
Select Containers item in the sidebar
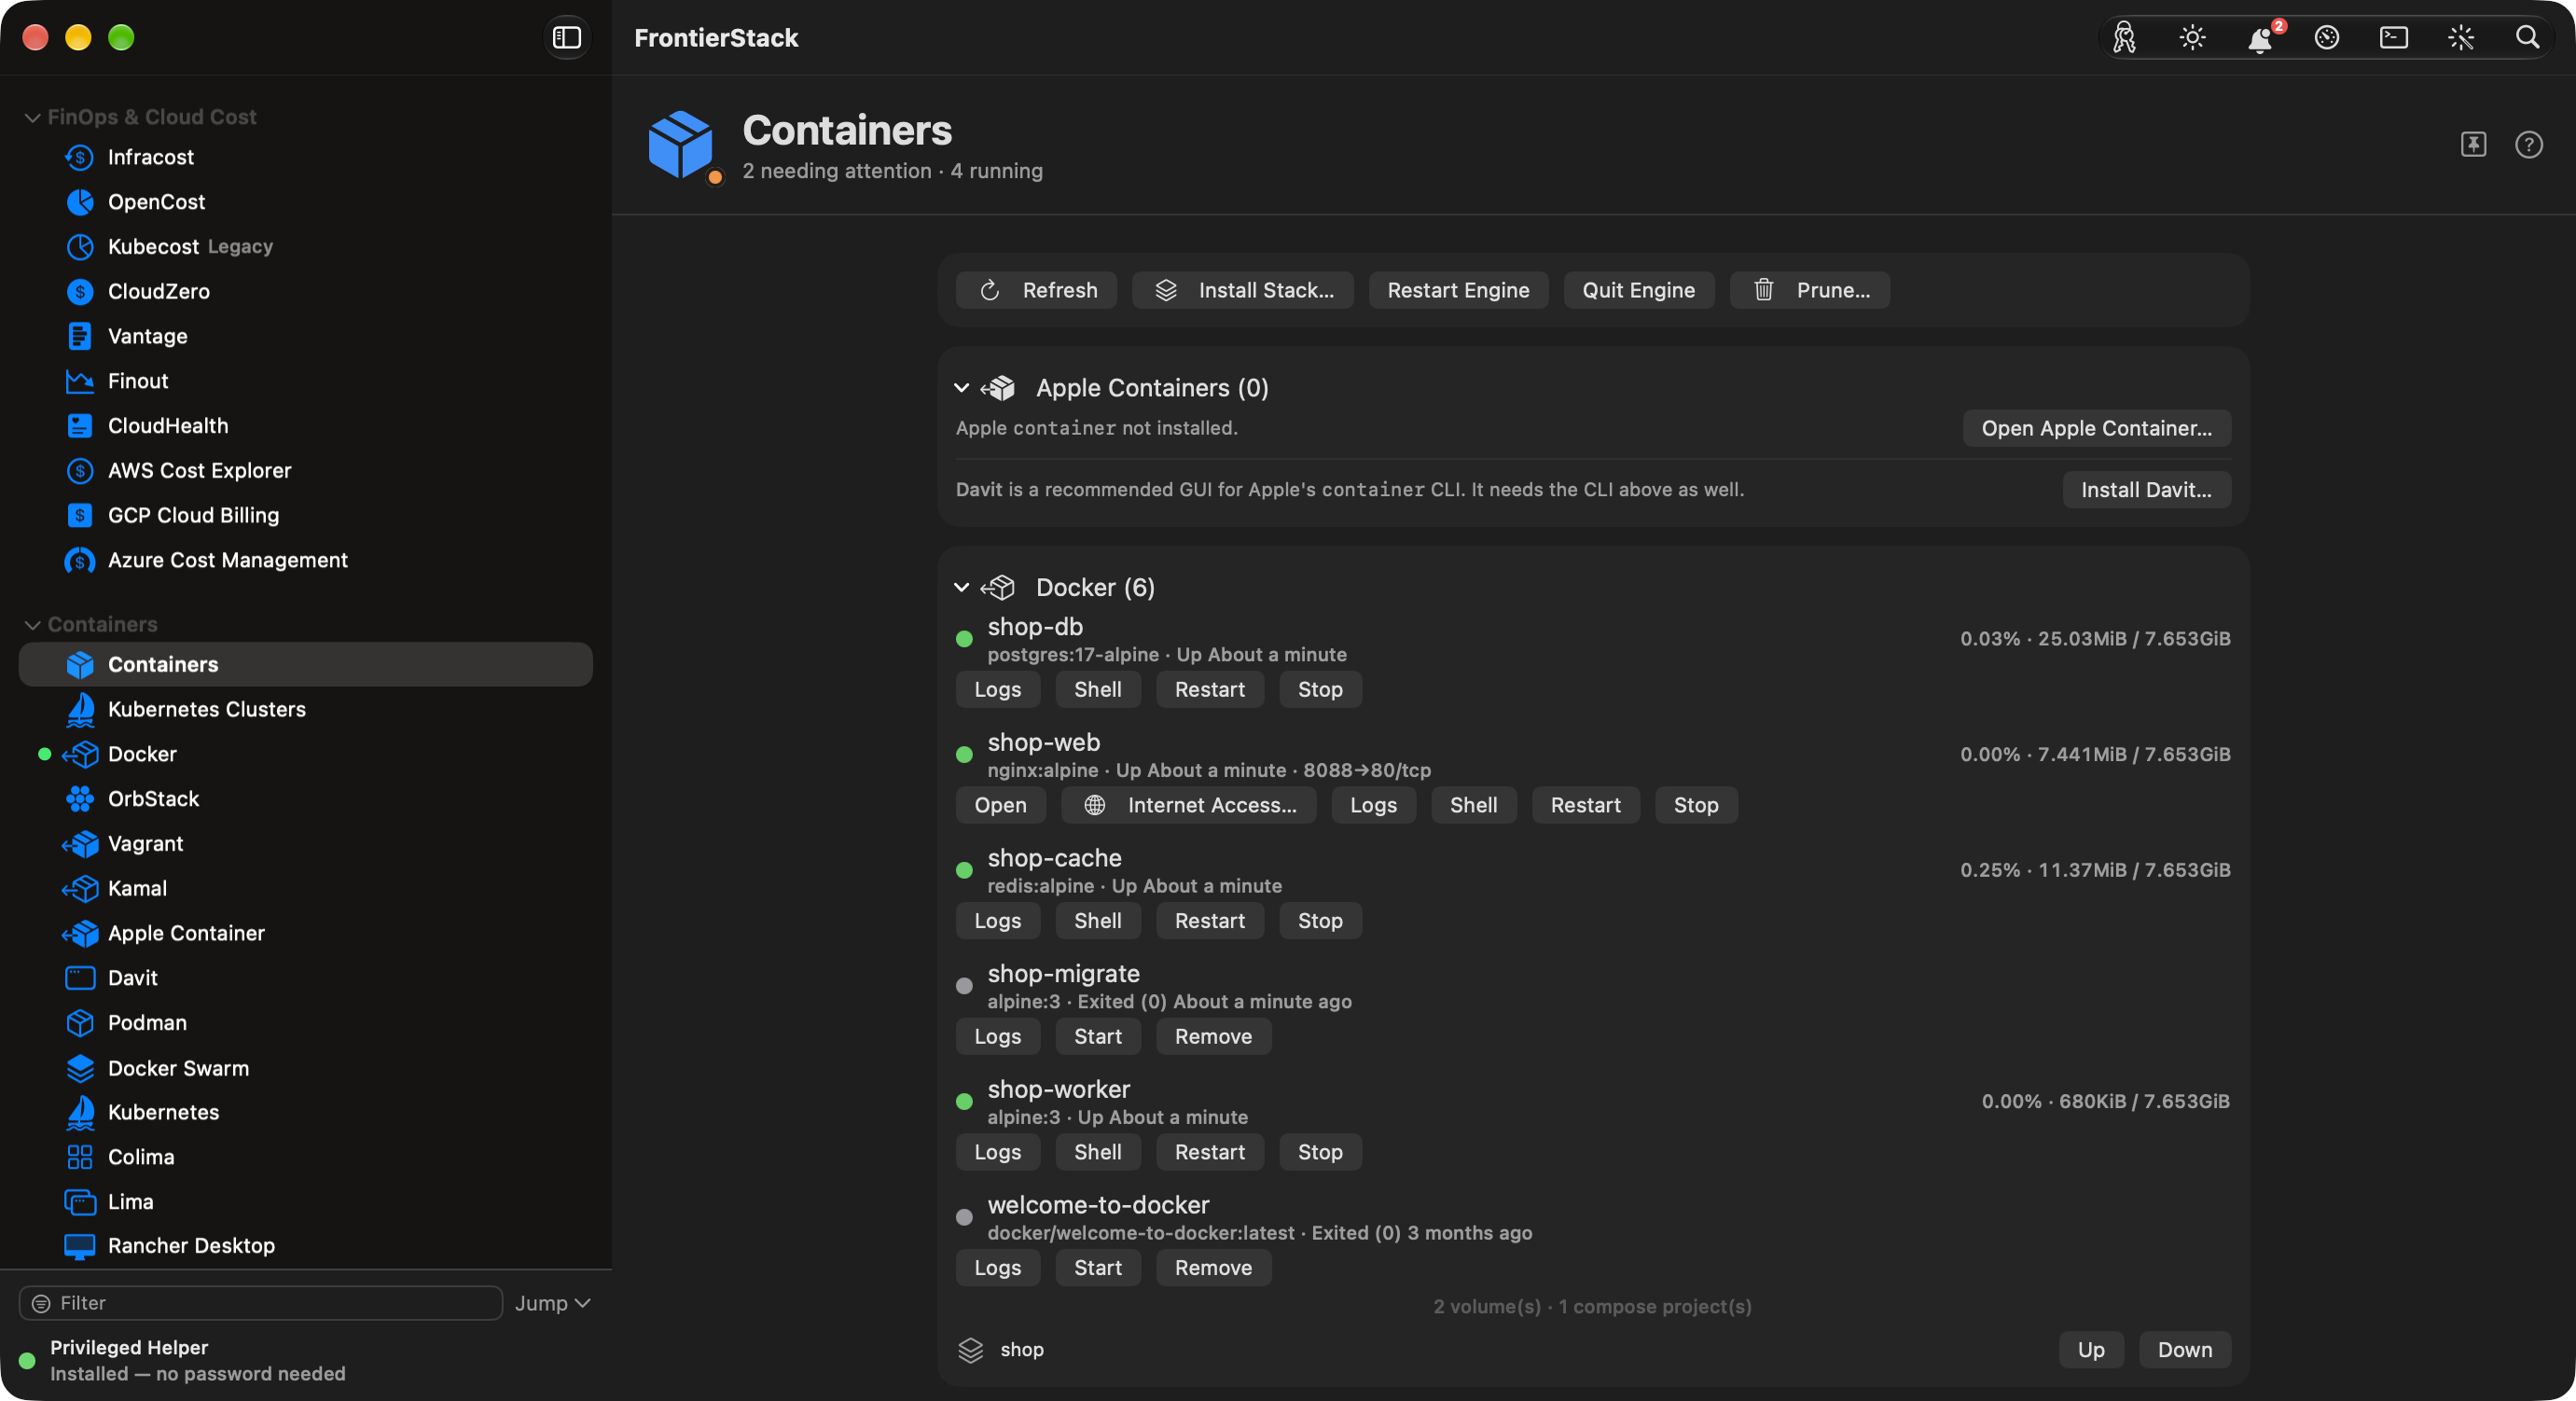[x=306, y=664]
